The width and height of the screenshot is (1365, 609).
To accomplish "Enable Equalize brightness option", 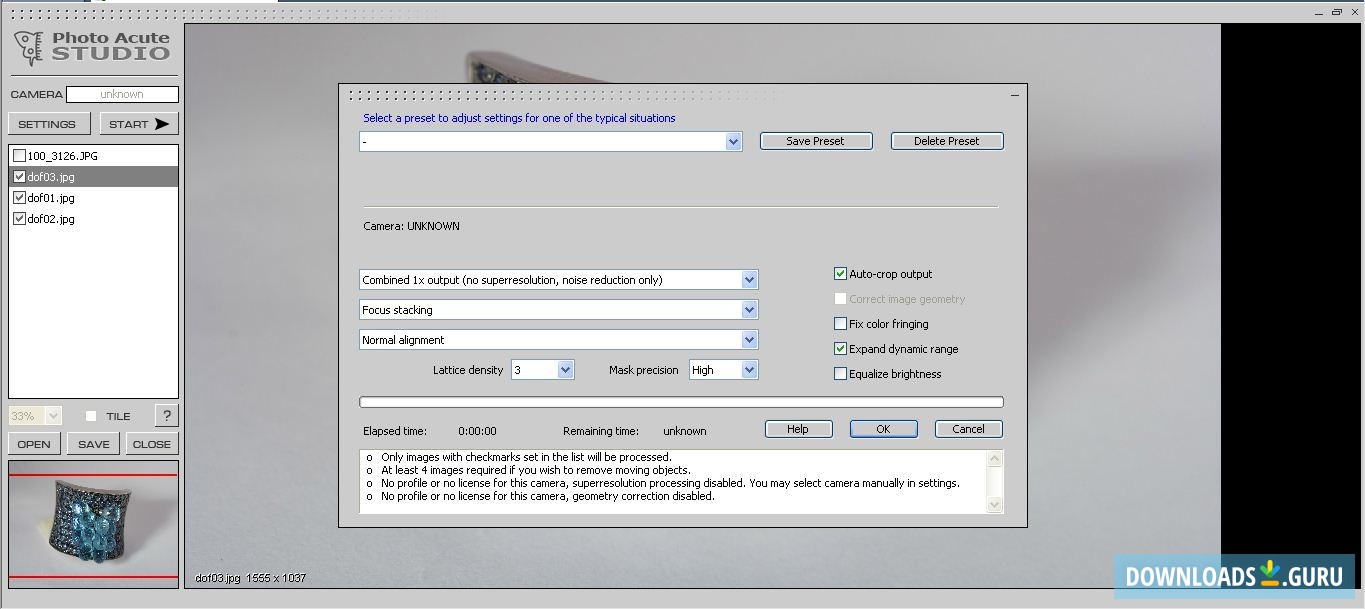I will 841,374.
